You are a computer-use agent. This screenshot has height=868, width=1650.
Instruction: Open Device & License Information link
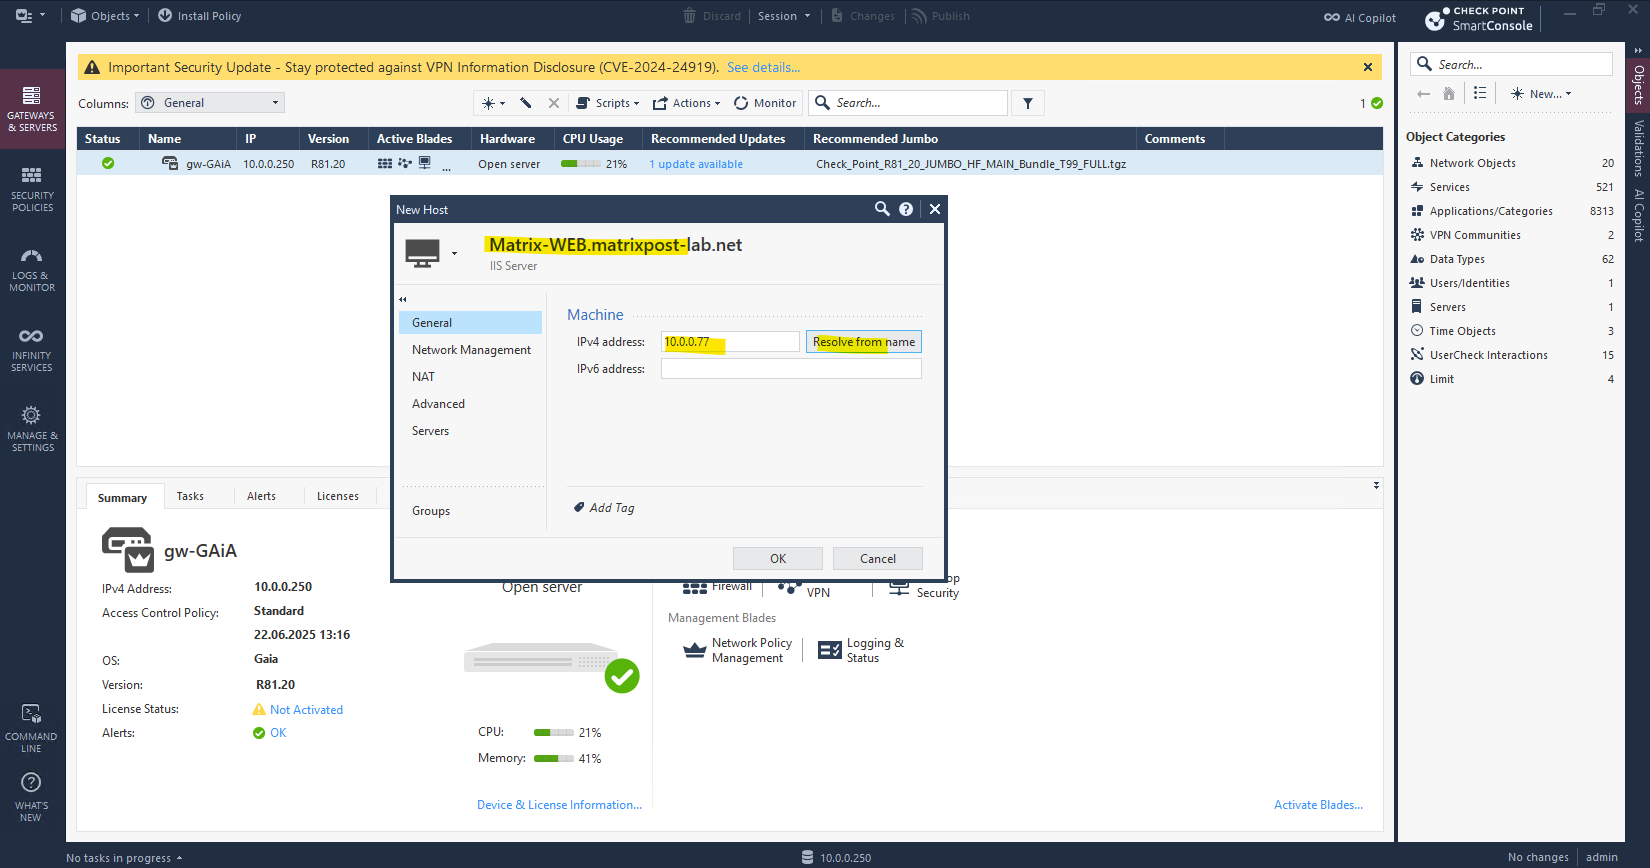(x=559, y=804)
